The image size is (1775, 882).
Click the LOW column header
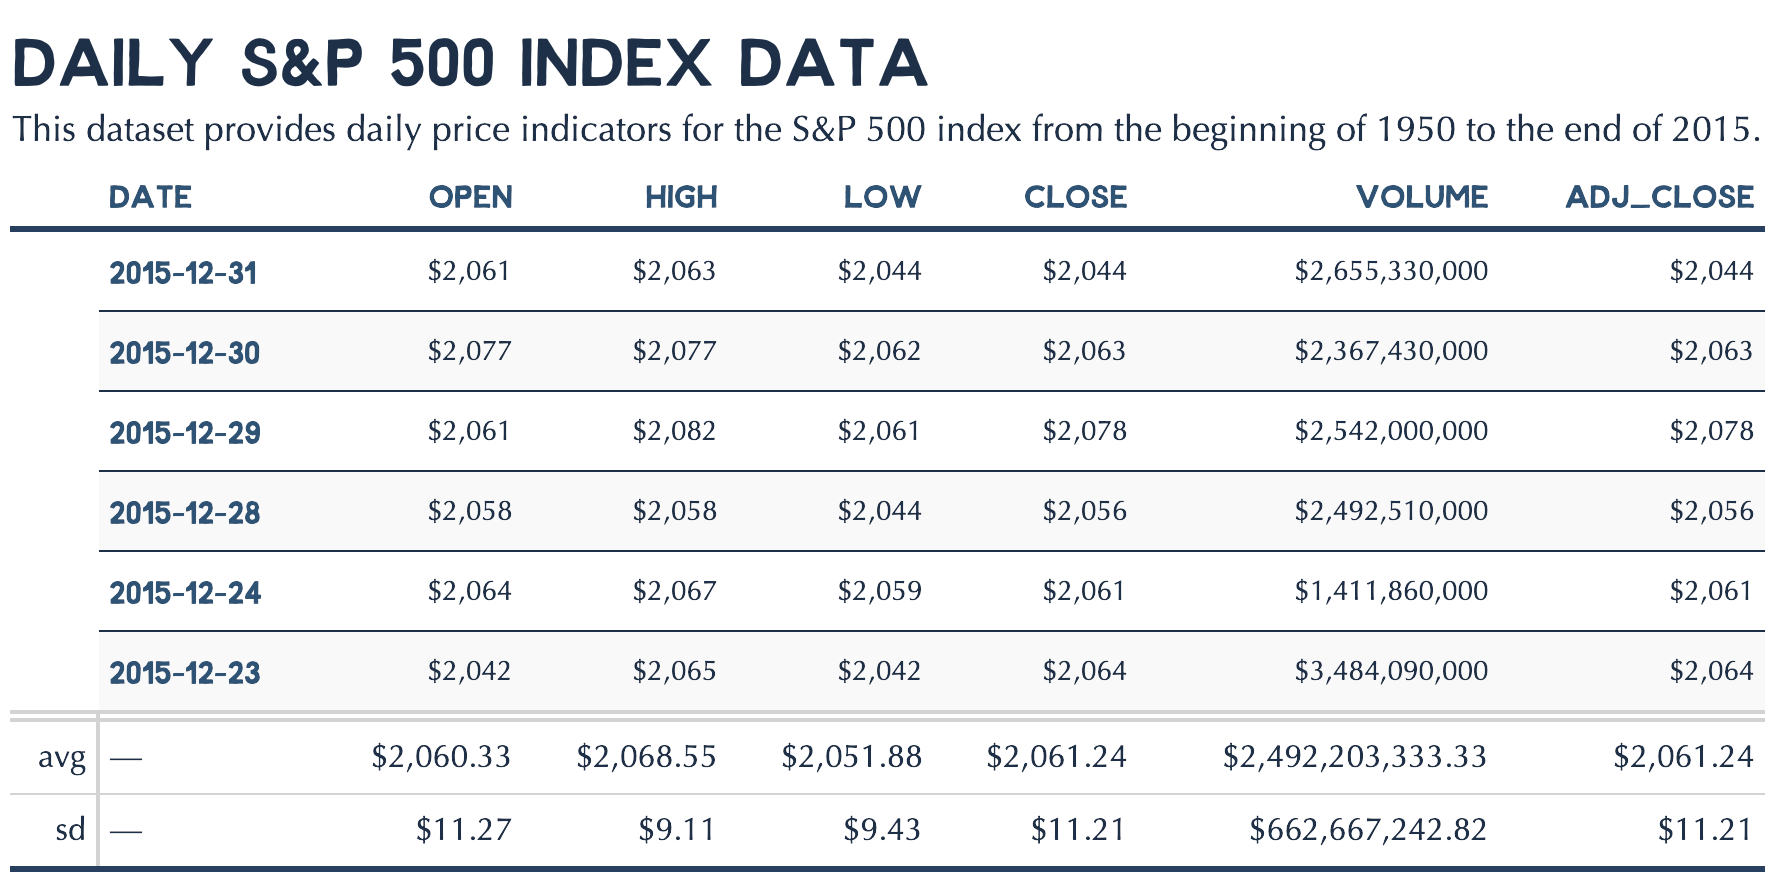tap(882, 197)
